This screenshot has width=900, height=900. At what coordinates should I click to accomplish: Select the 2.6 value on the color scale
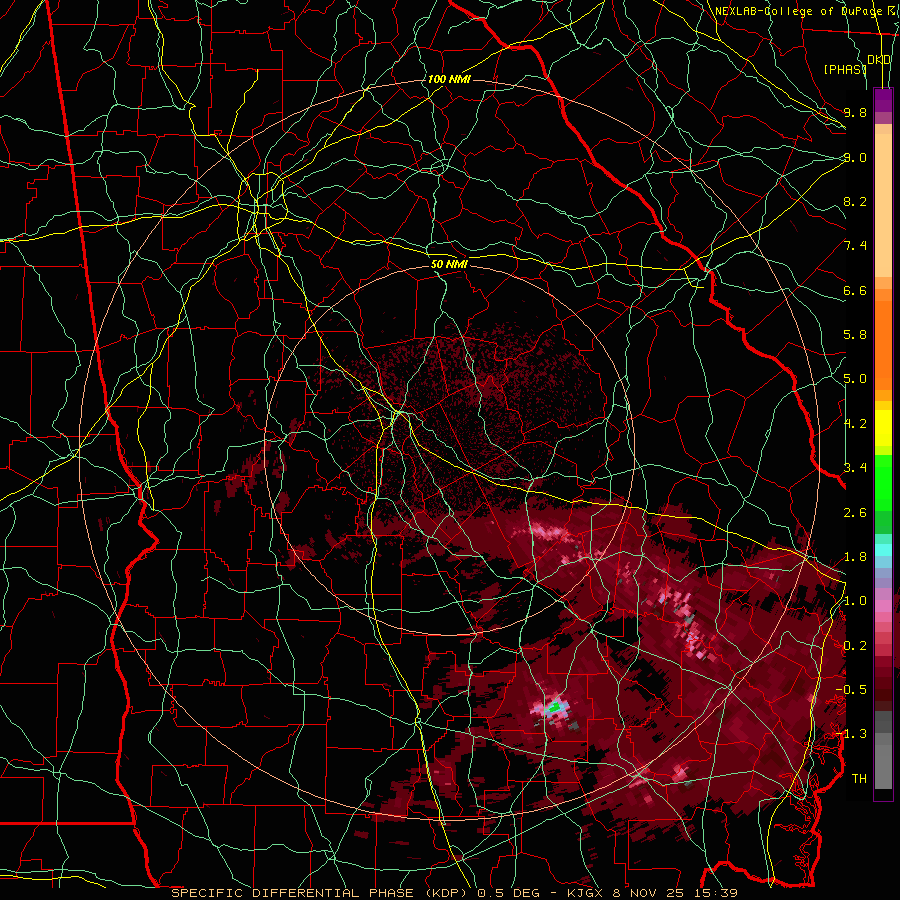[x=855, y=513]
